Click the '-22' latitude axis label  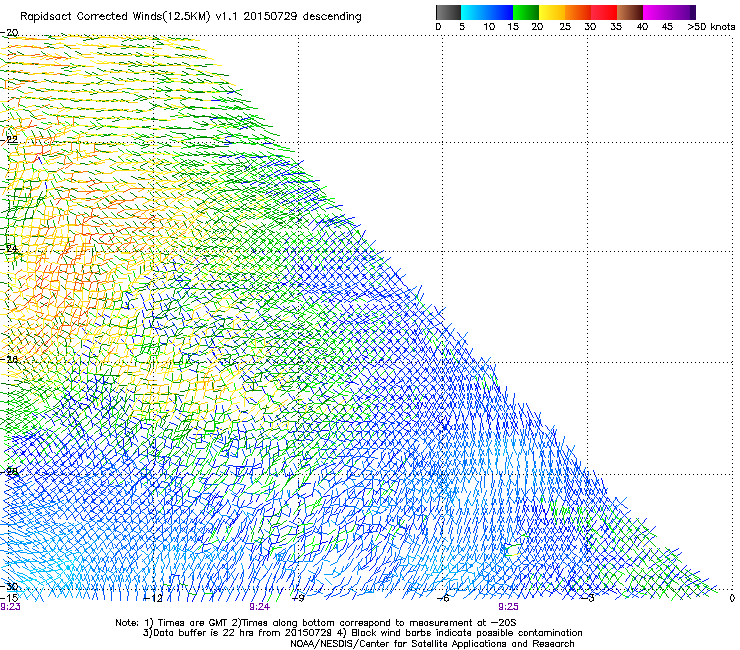(x=9, y=140)
